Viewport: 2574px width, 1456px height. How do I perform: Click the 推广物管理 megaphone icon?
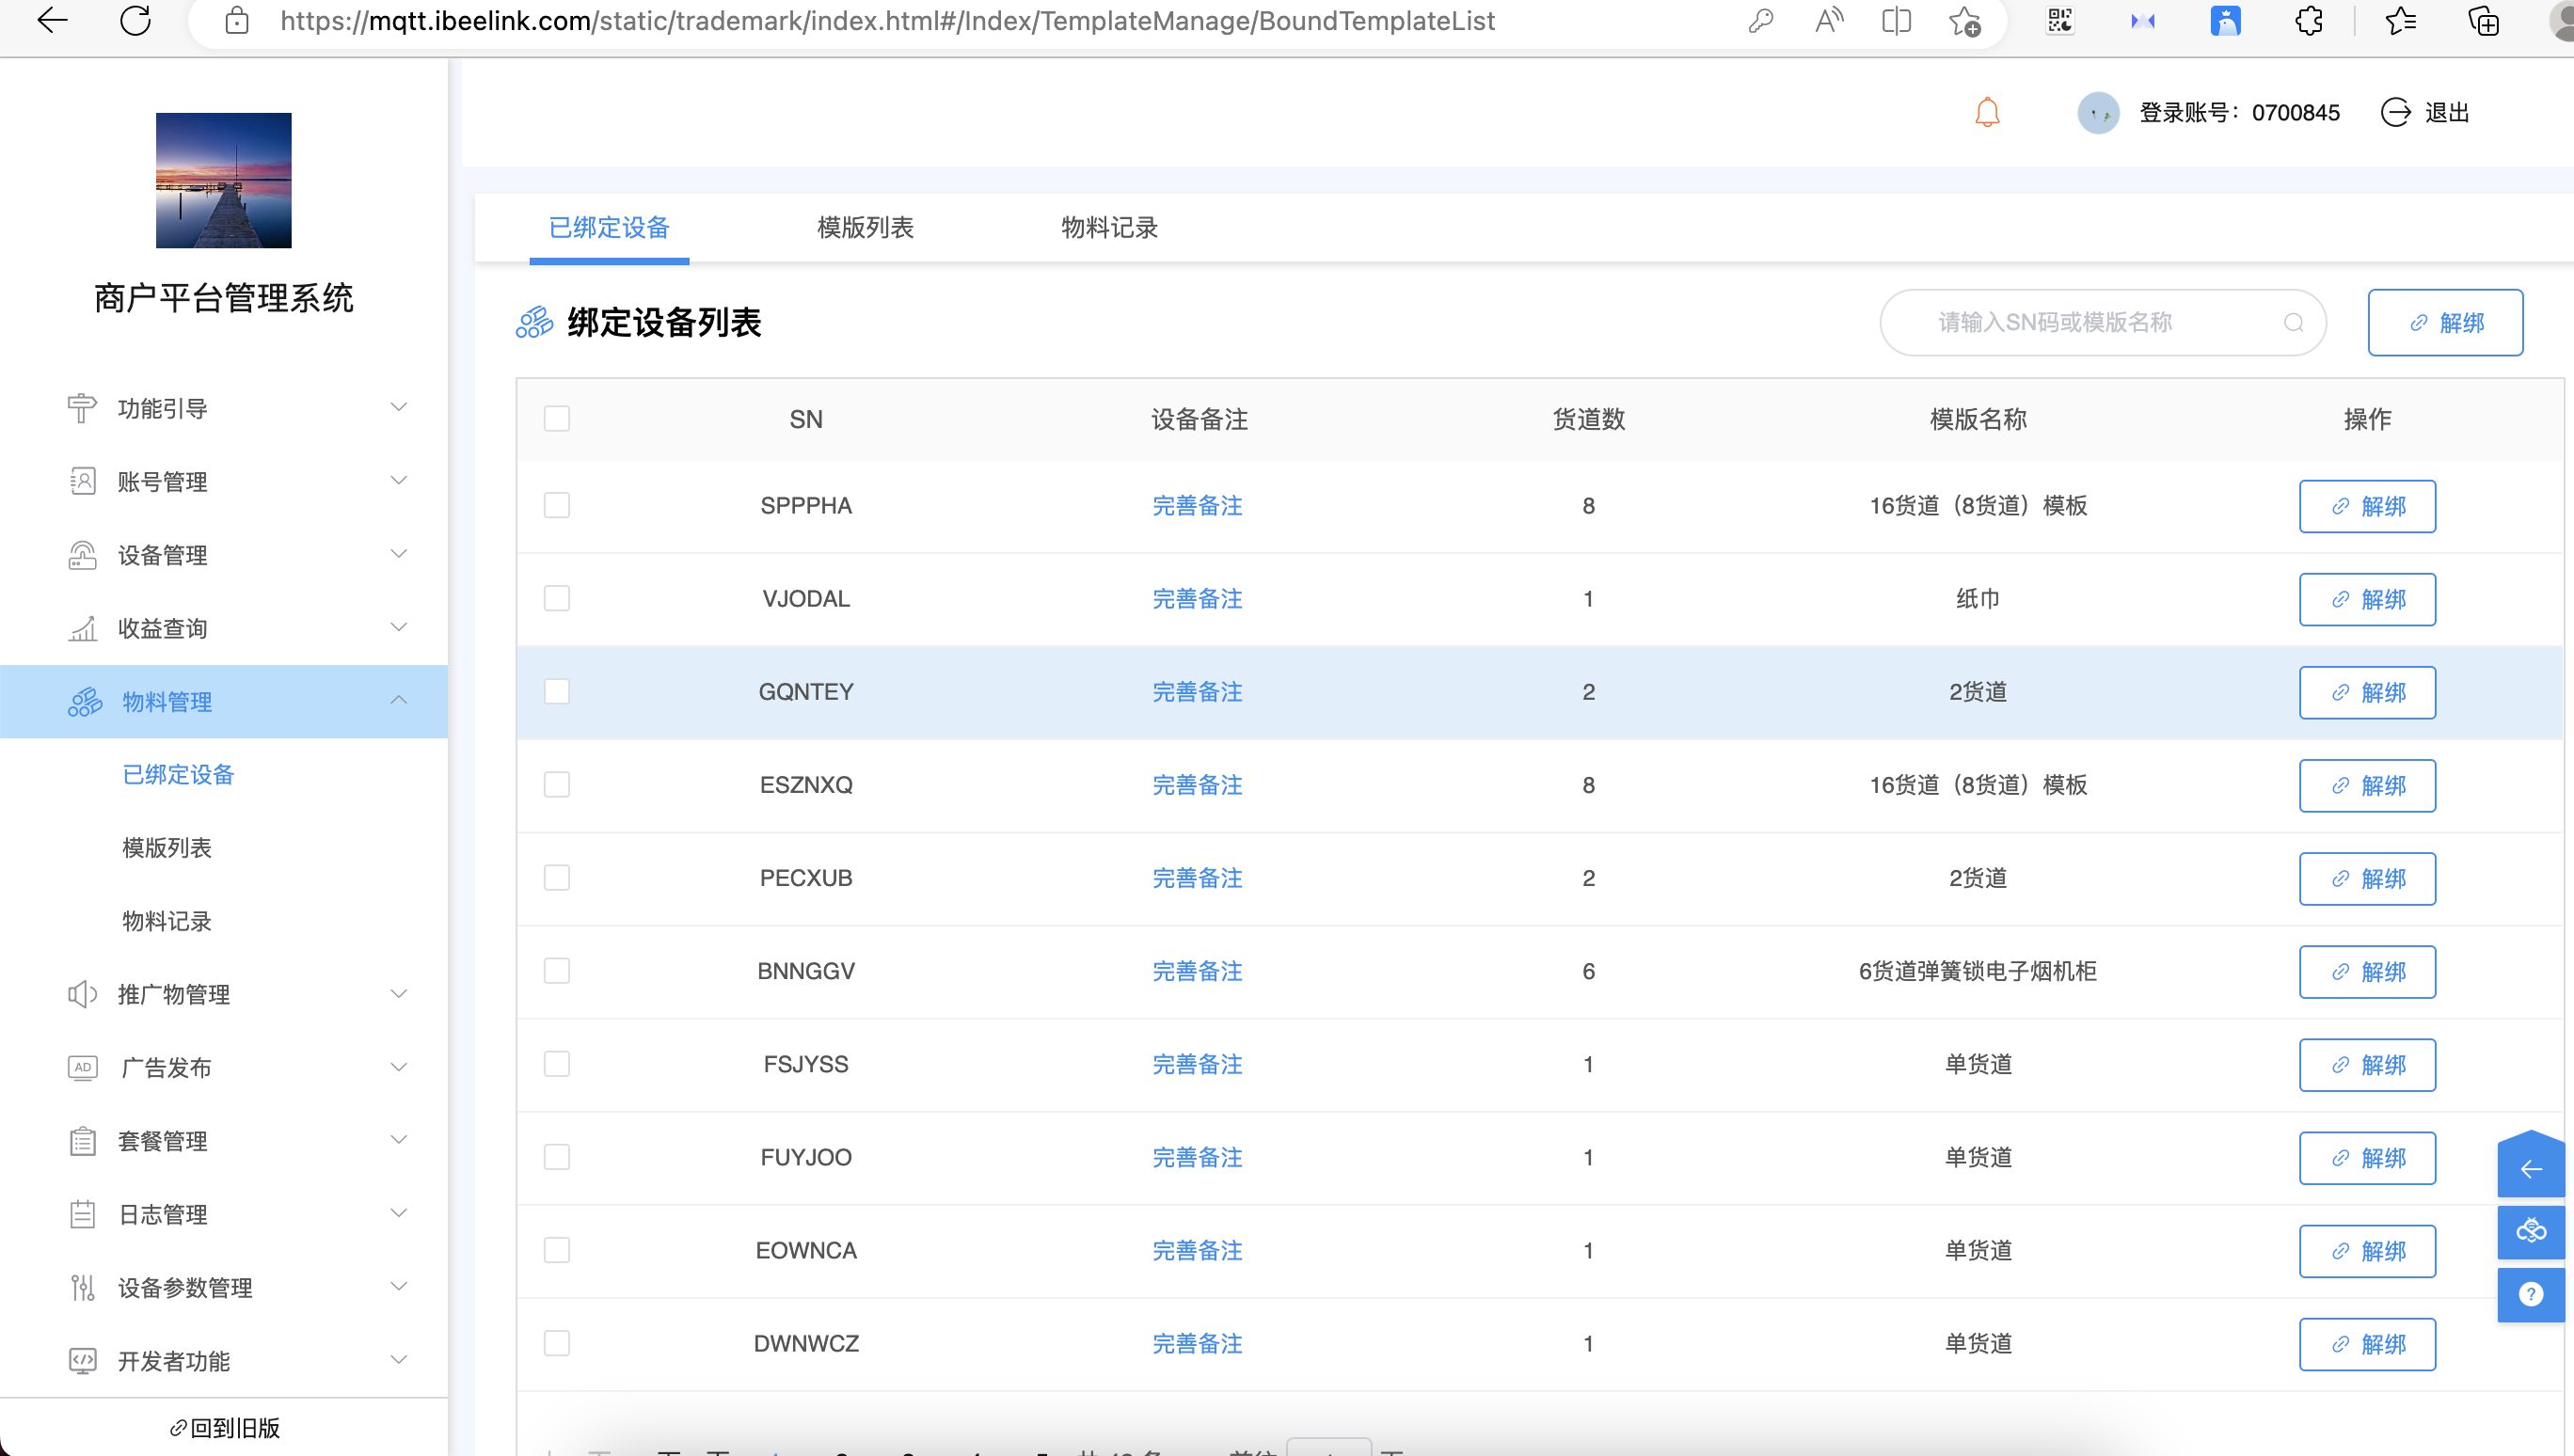click(82, 994)
